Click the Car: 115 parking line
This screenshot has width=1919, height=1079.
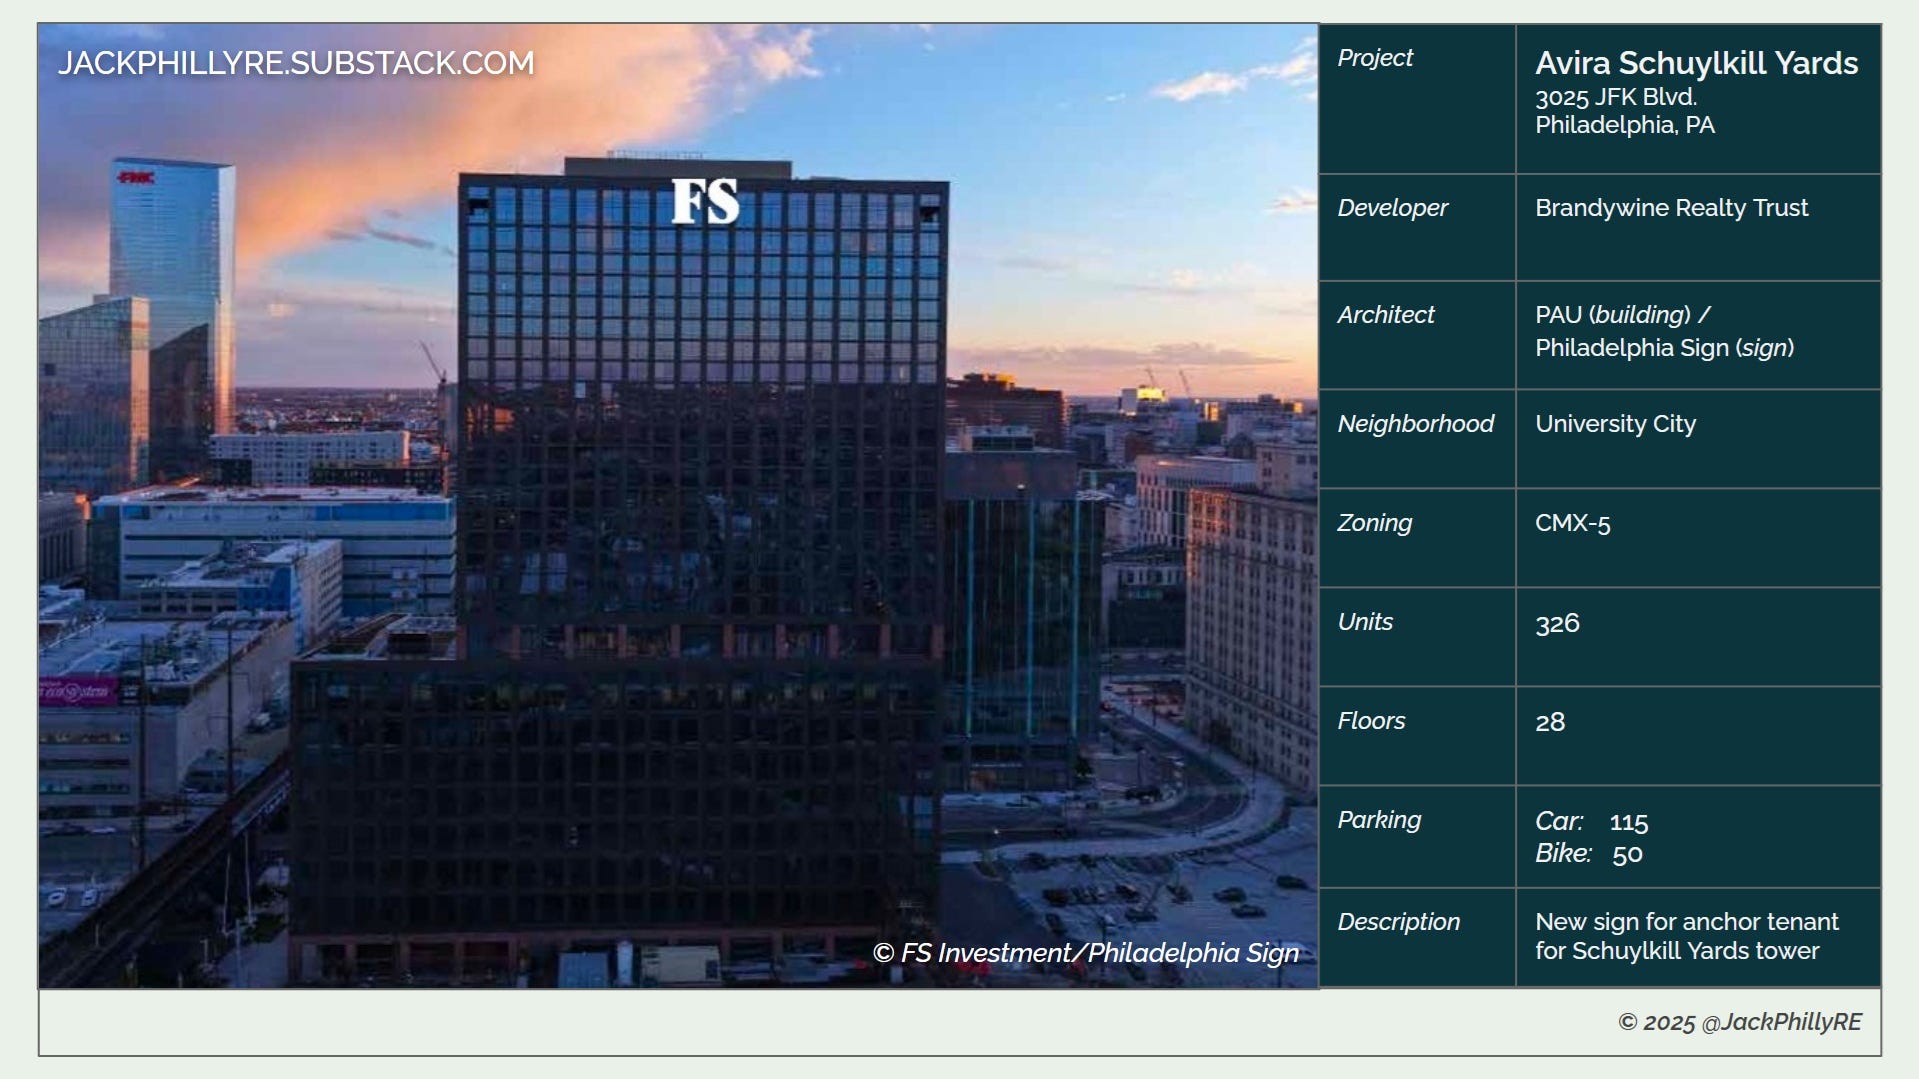1592,822
